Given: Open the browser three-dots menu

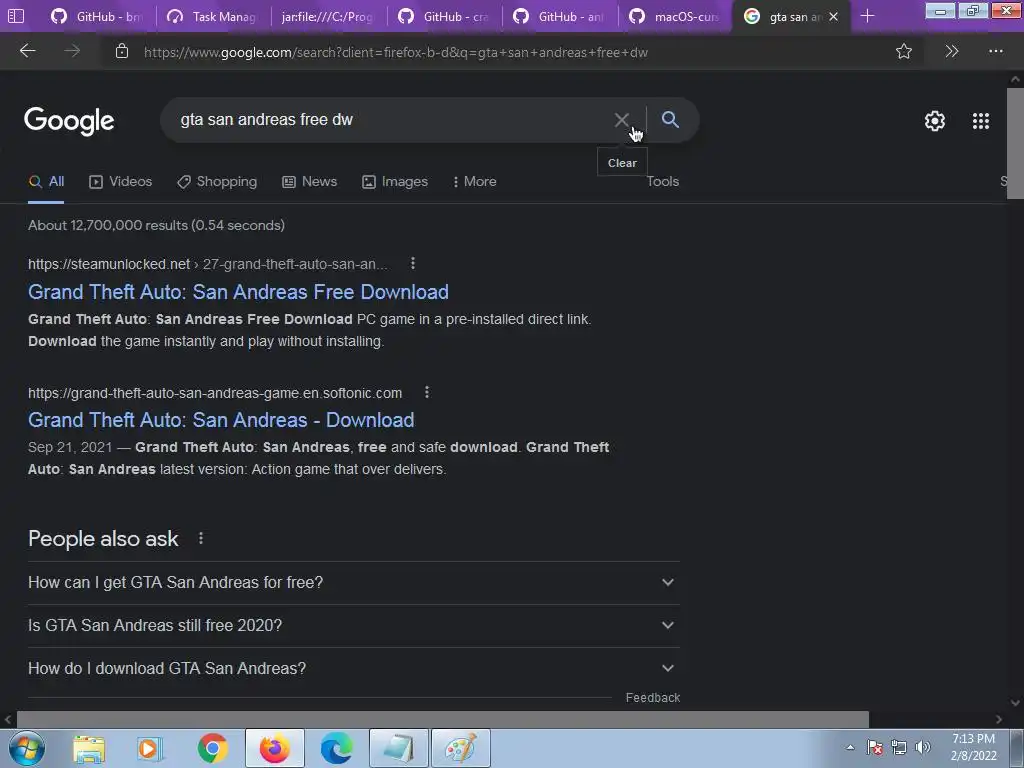Looking at the screenshot, I should [996, 52].
